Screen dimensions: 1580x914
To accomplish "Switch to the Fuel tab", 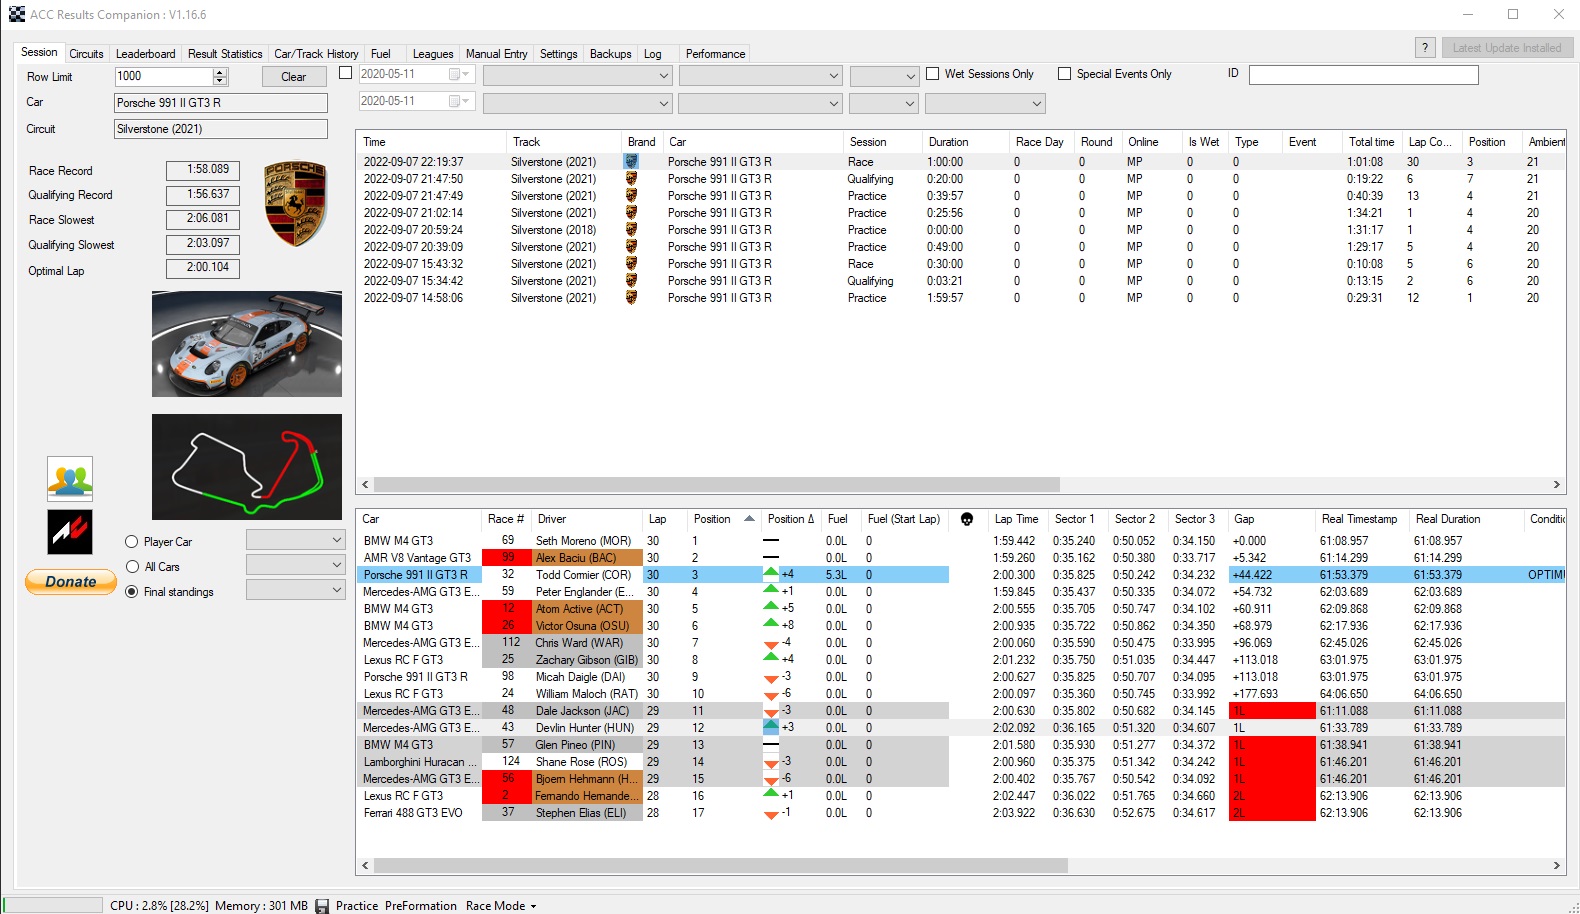I will tap(381, 54).
